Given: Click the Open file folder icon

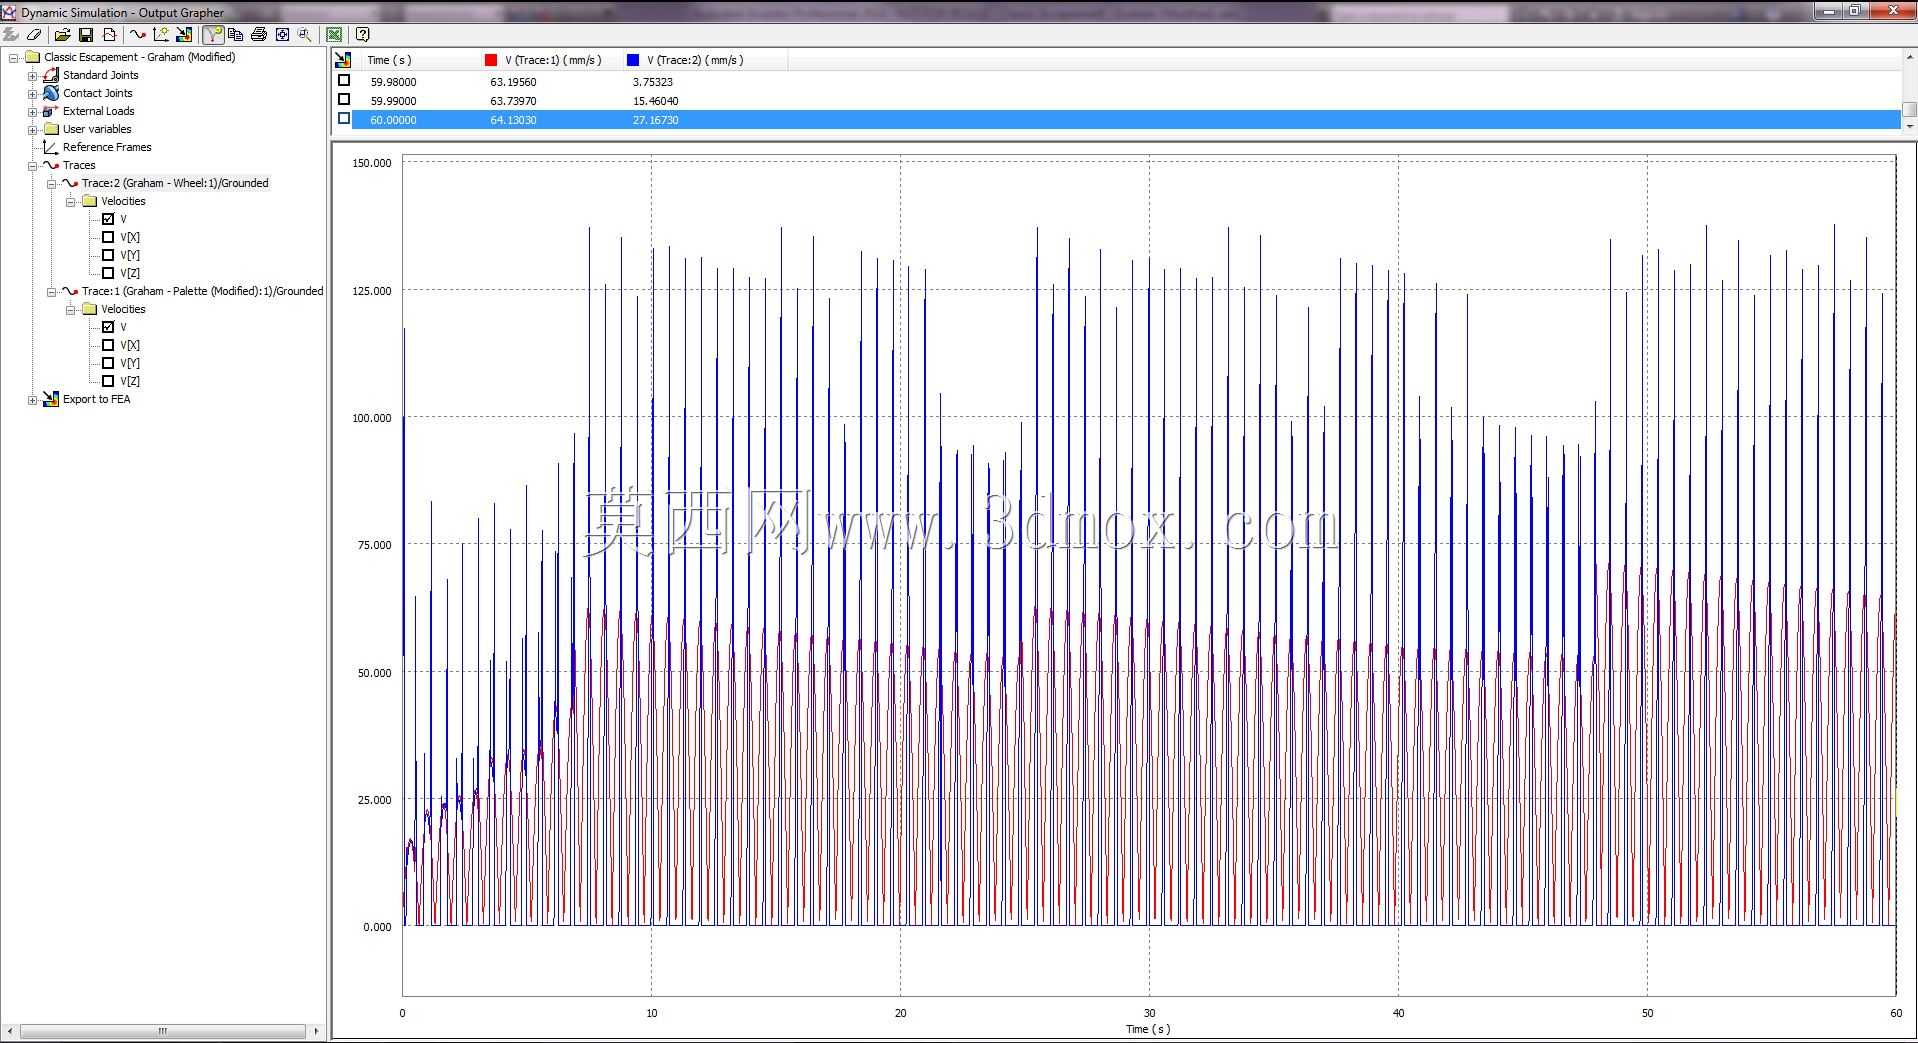Looking at the screenshot, I should pyautogui.click(x=62, y=34).
